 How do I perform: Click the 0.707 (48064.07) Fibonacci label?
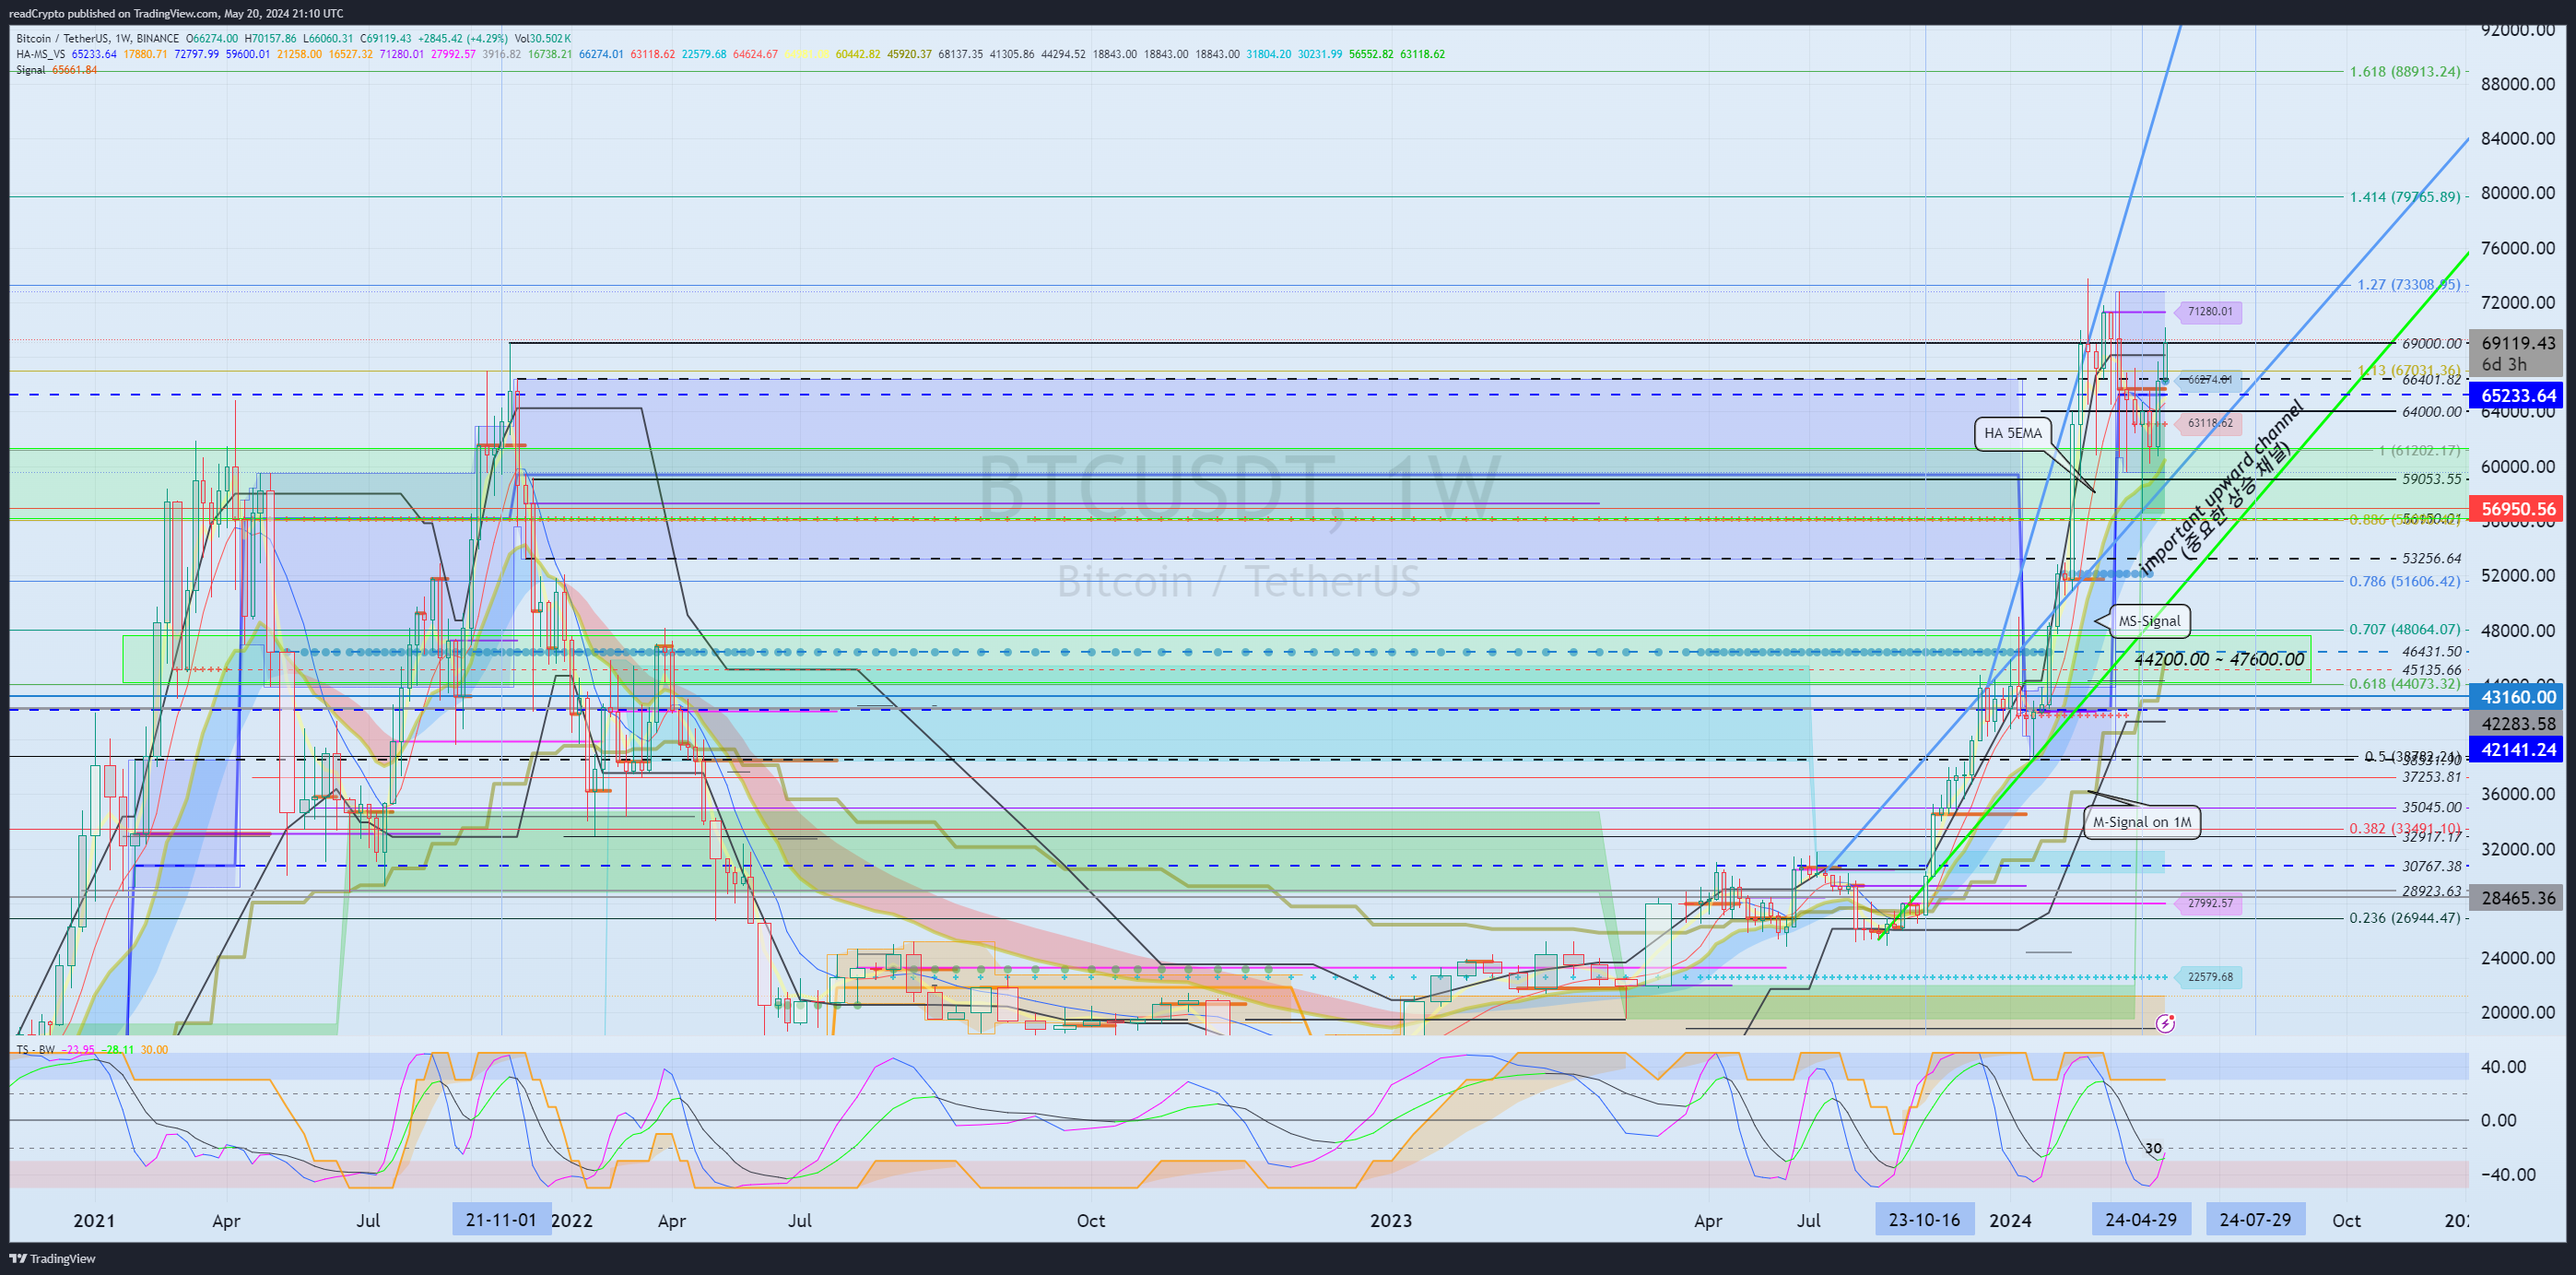tap(2404, 630)
